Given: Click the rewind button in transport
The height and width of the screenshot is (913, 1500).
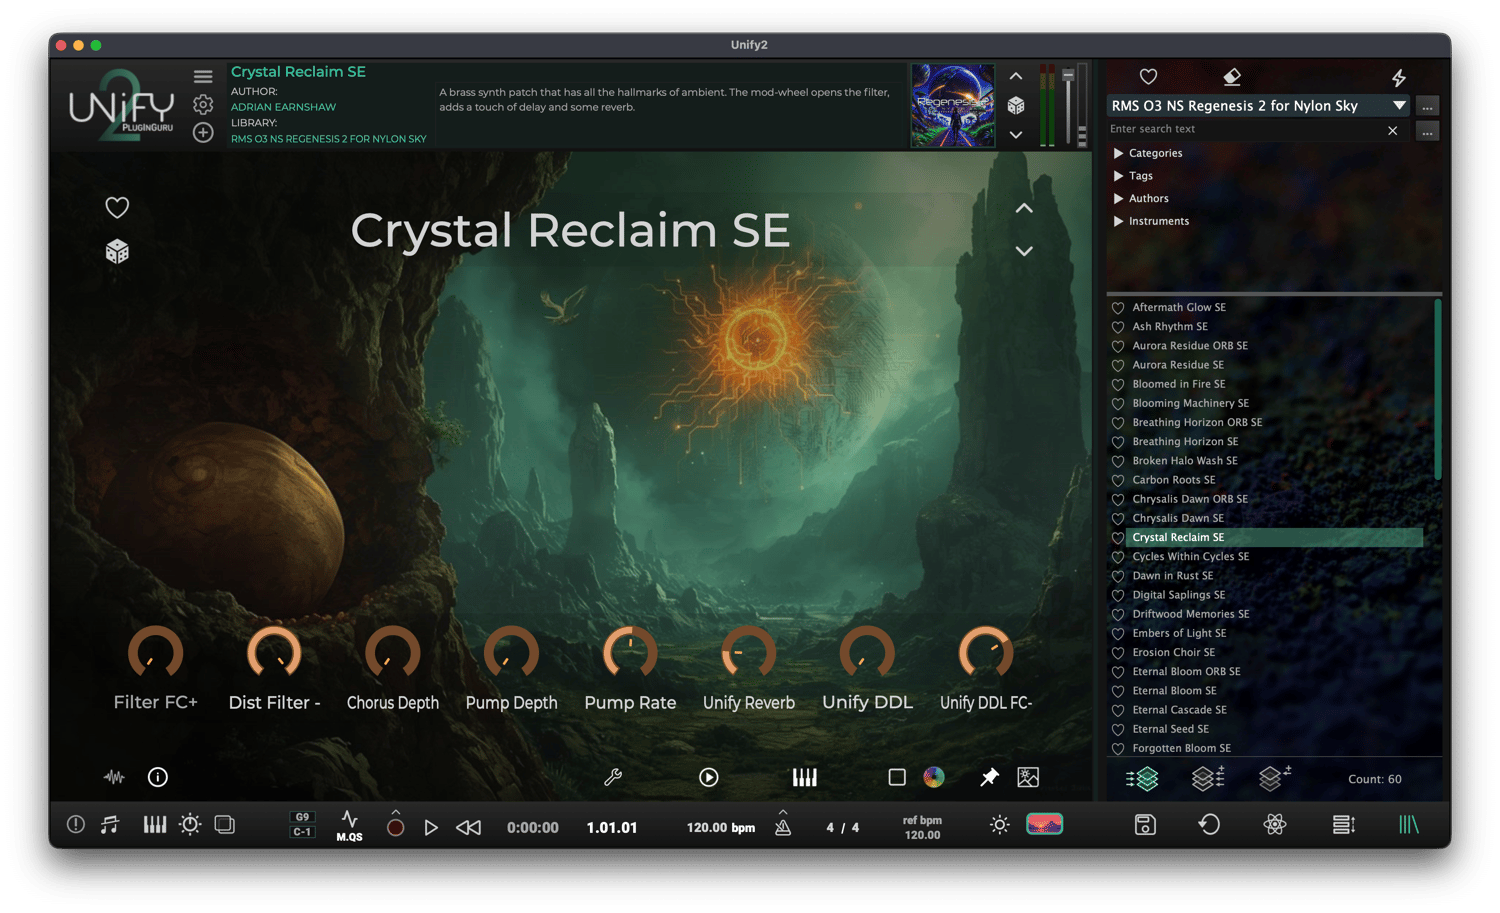Looking at the screenshot, I should click(468, 827).
